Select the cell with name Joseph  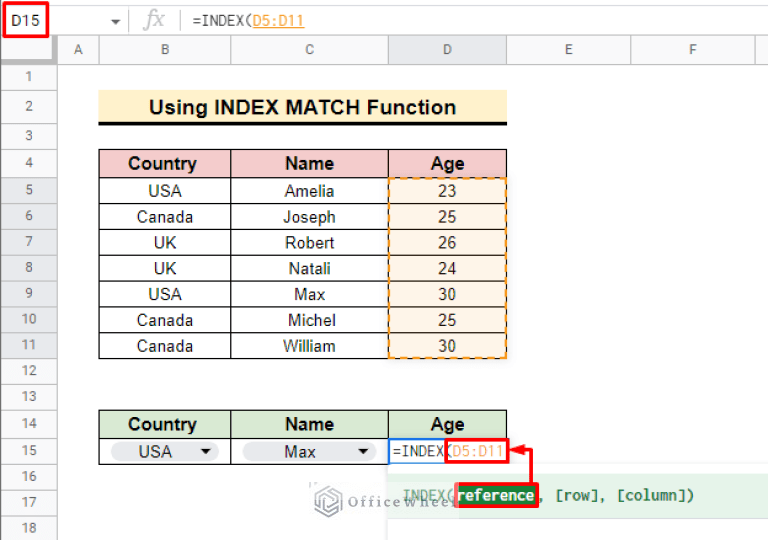309,217
